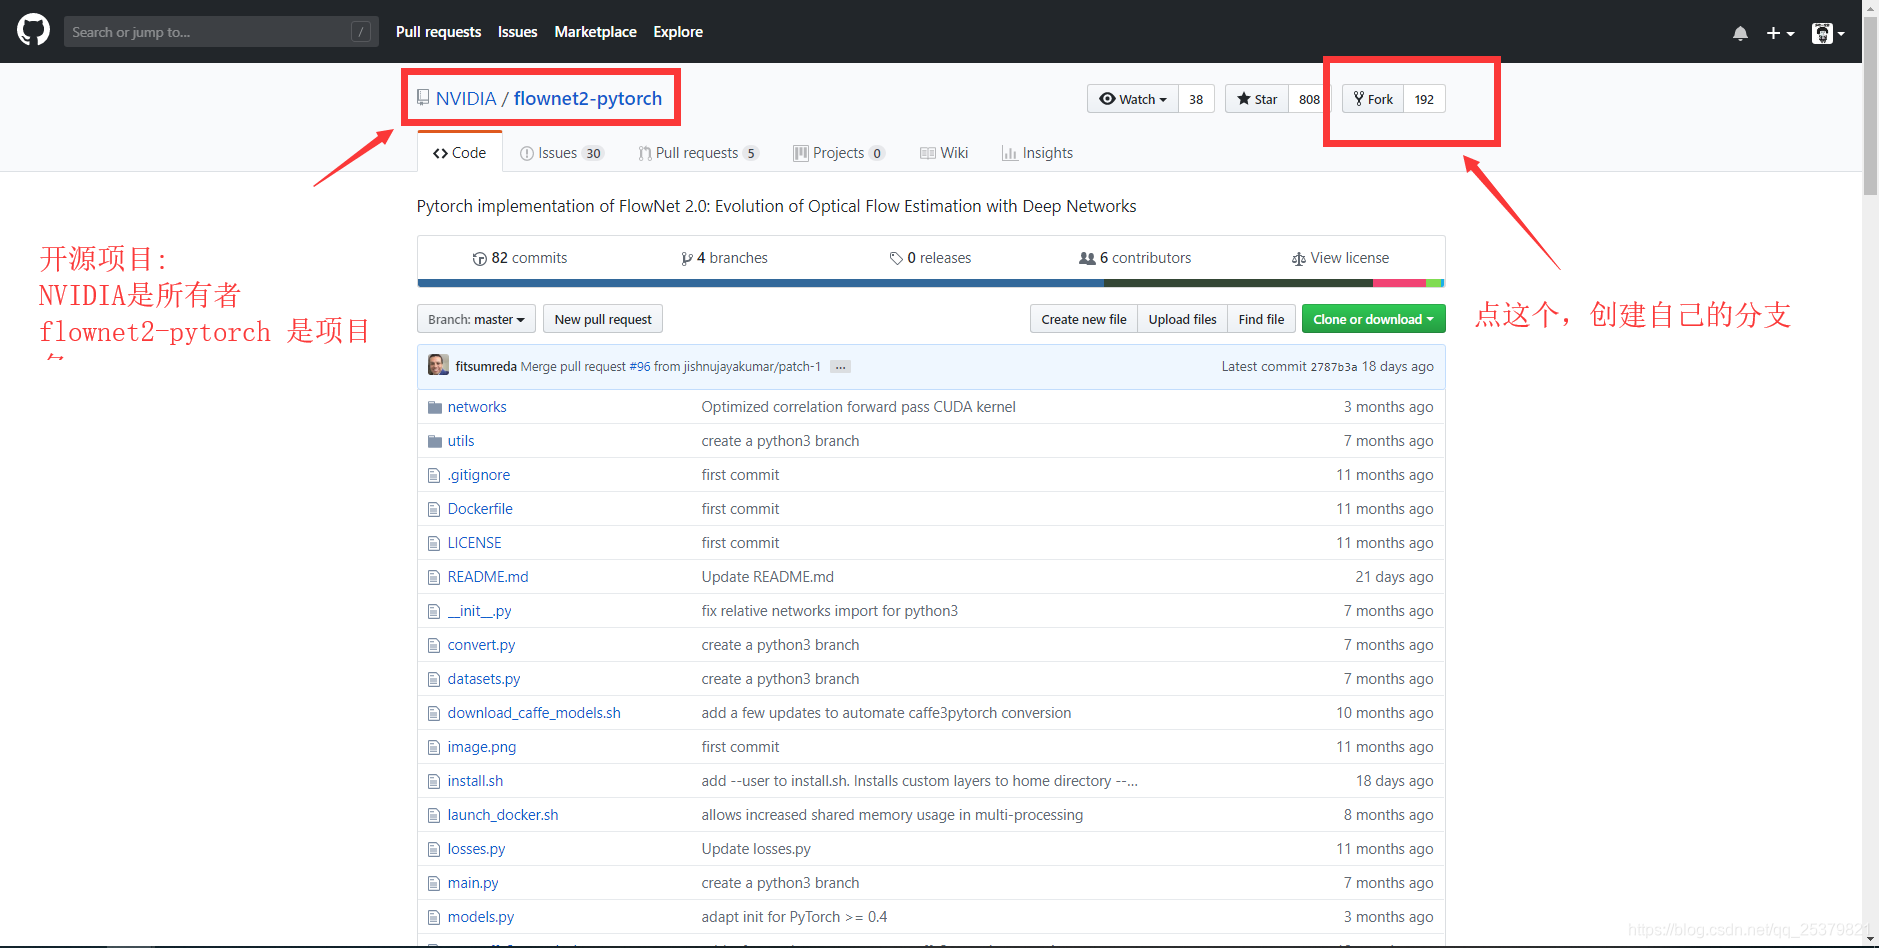Open the Dockerfile file icon

click(x=434, y=509)
